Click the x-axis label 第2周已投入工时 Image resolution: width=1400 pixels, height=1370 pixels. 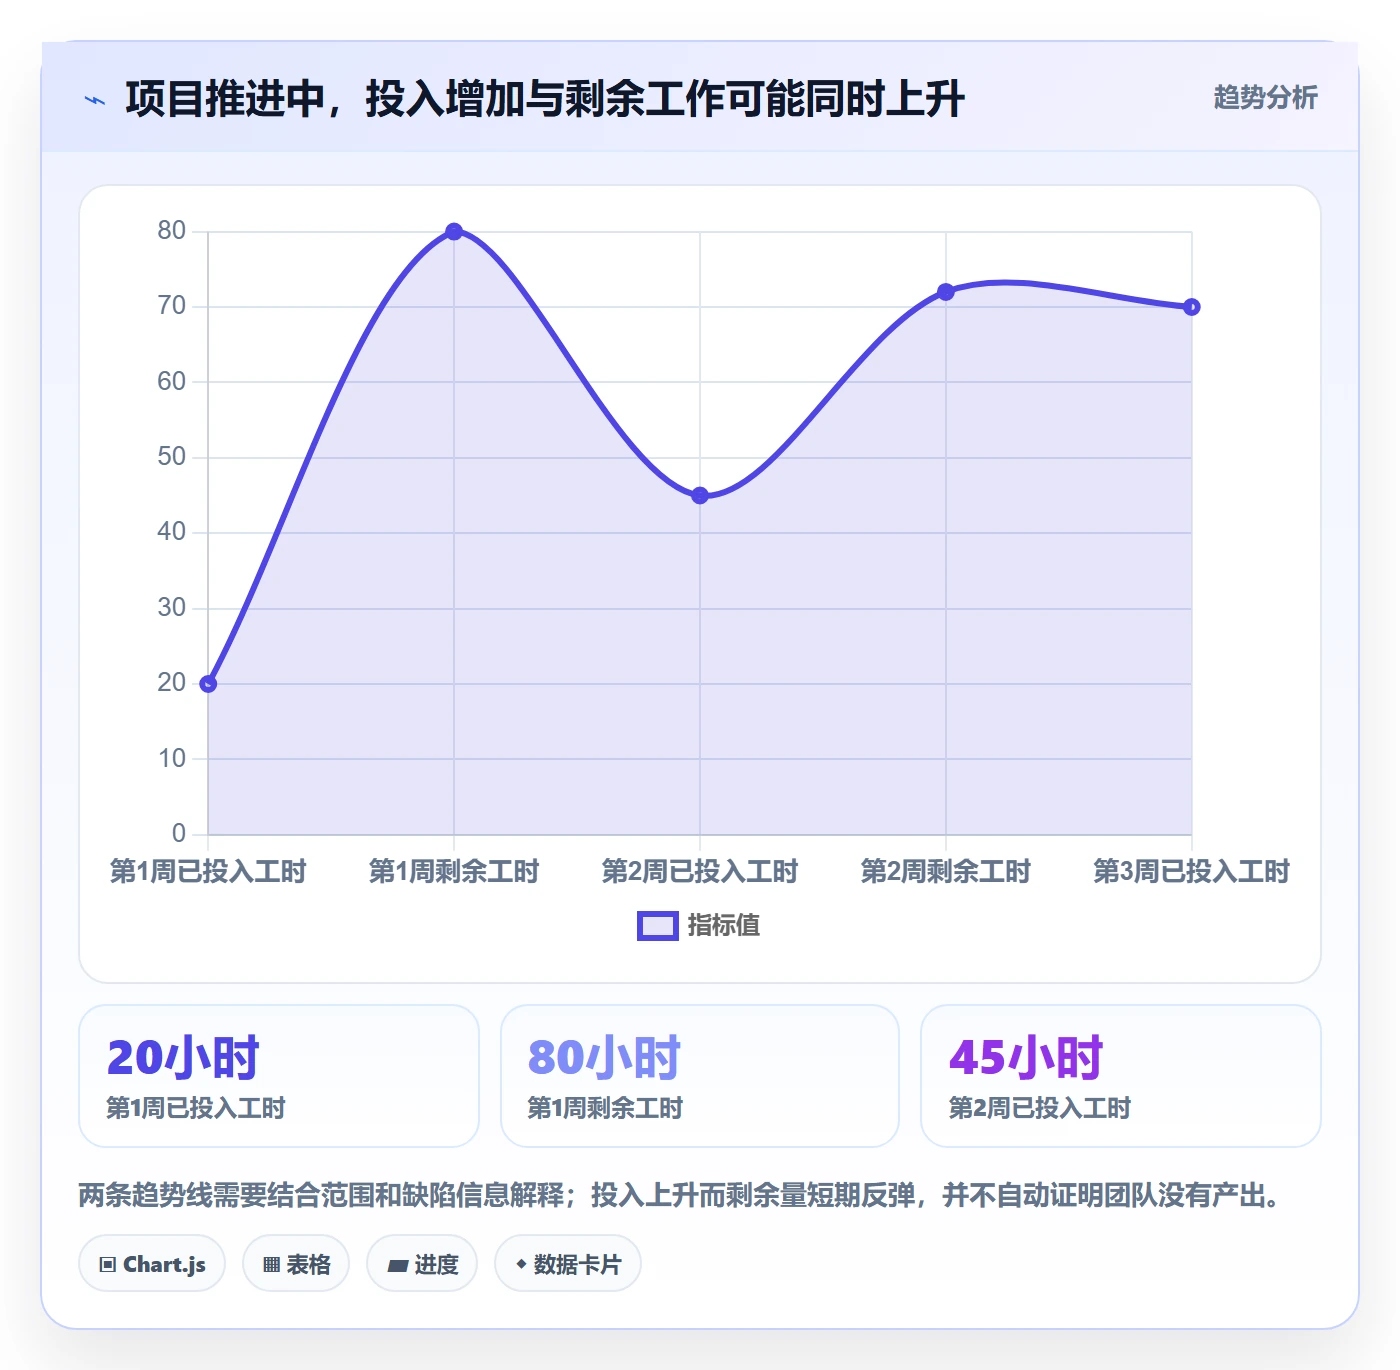tap(700, 872)
